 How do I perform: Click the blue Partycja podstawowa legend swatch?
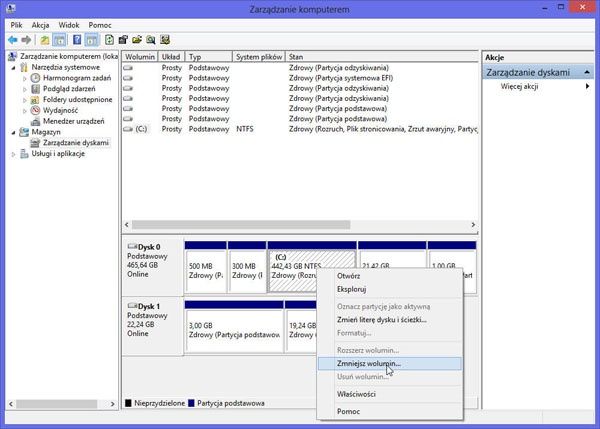point(191,403)
